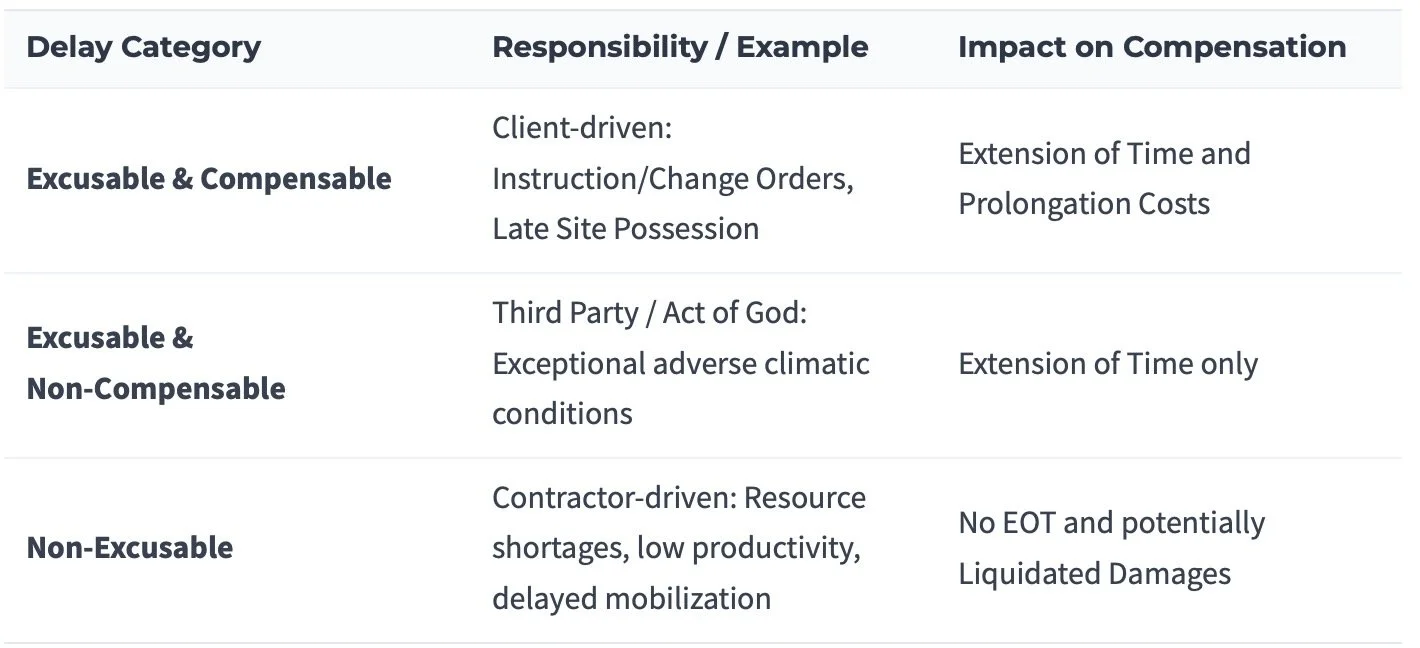
Task: Click Extension of Time and Prolongation Costs
Action: 1104,179
